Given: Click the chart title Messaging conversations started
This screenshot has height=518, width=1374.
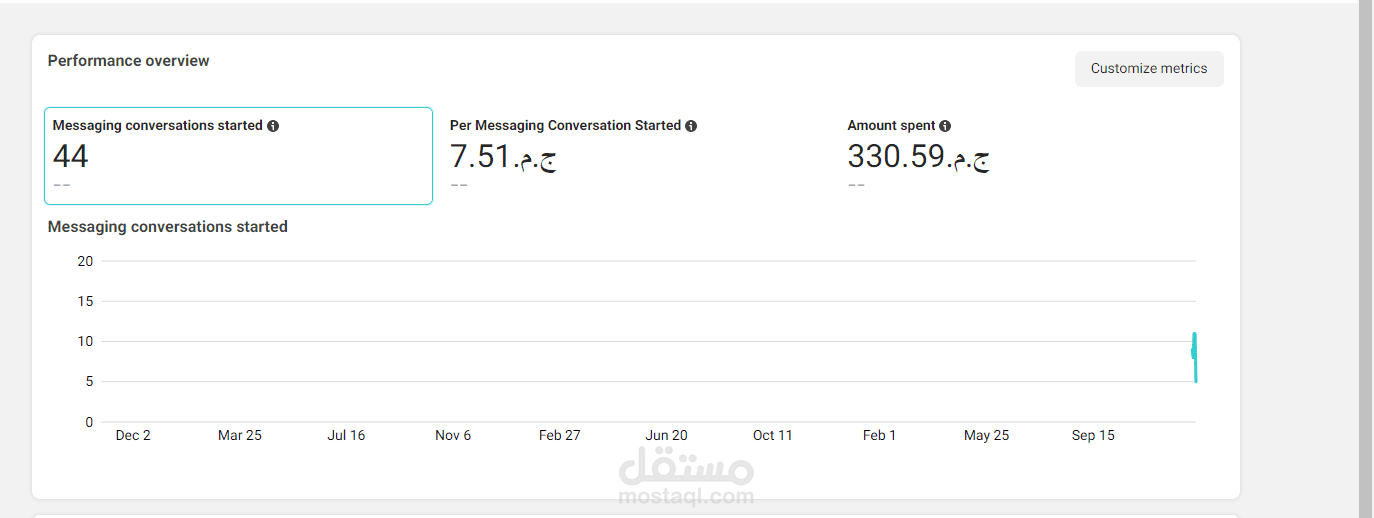Looking at the screenshot, I should click(x=168, y=227).
